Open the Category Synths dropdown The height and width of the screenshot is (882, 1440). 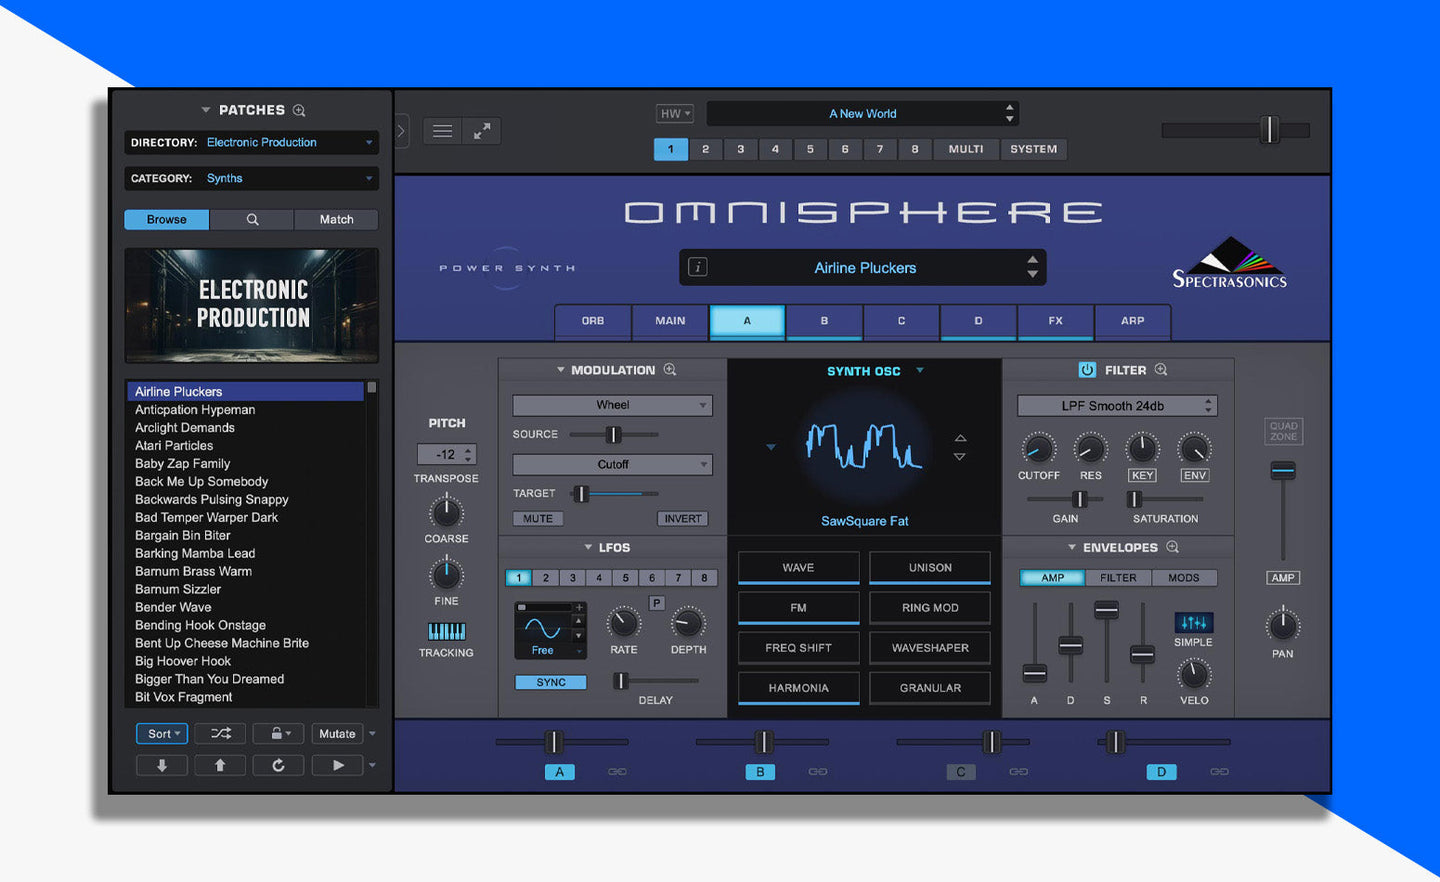(x=251, y=179)
